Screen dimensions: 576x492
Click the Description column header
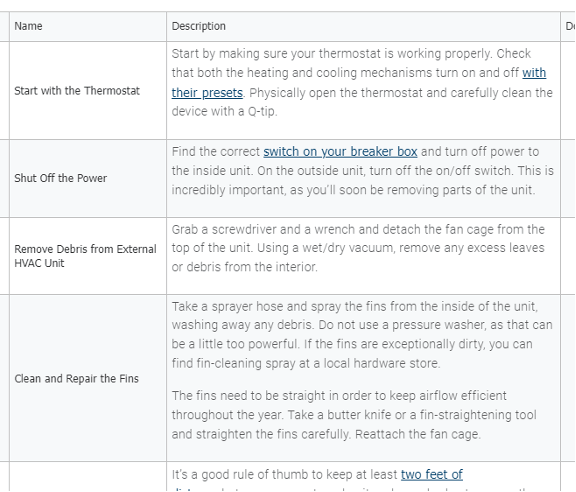(363, 26)
